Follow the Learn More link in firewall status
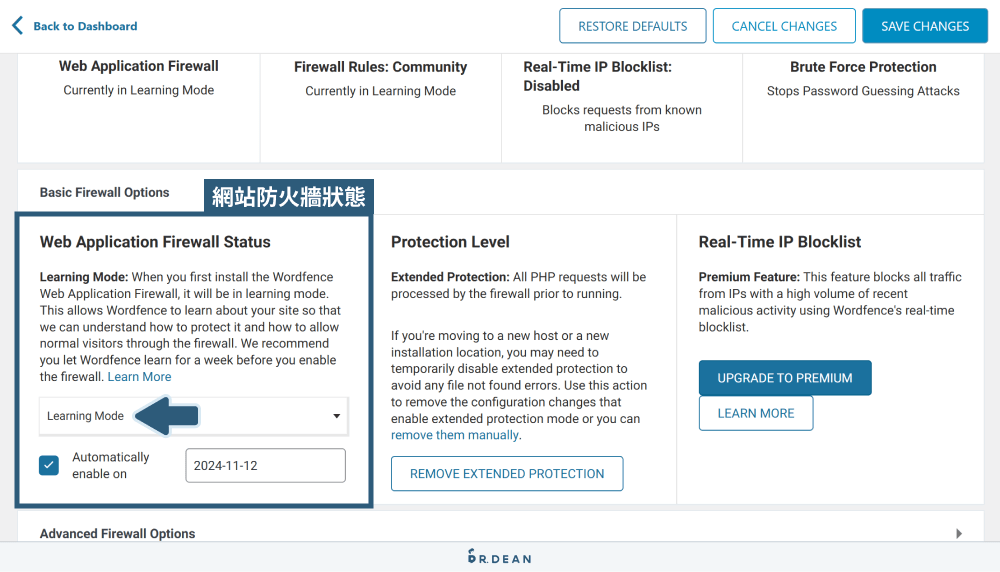 tap(139, 377)
